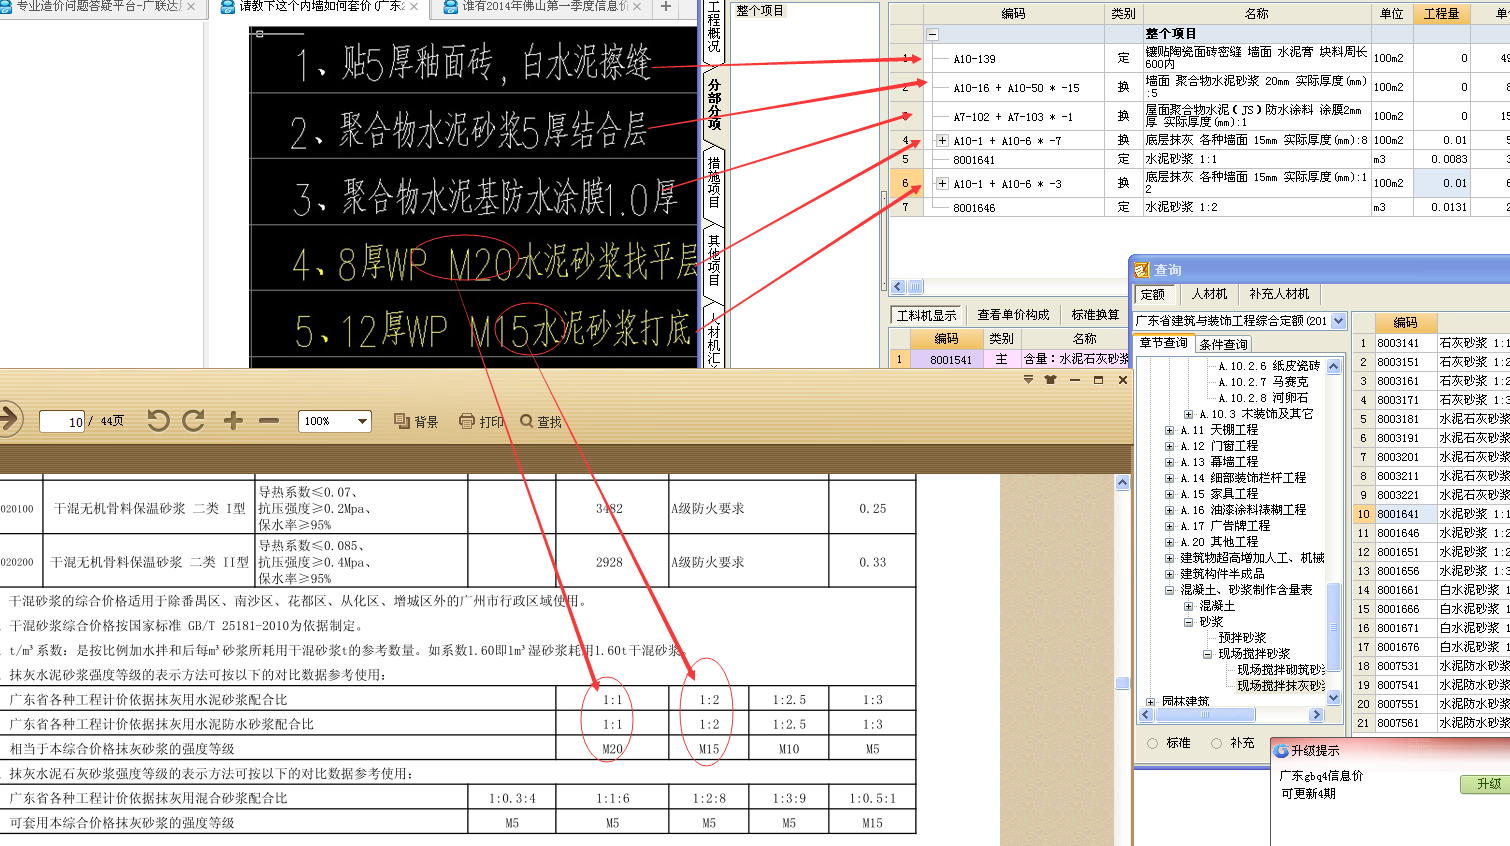Select row 8001646 in the 查询 list

1431,533
